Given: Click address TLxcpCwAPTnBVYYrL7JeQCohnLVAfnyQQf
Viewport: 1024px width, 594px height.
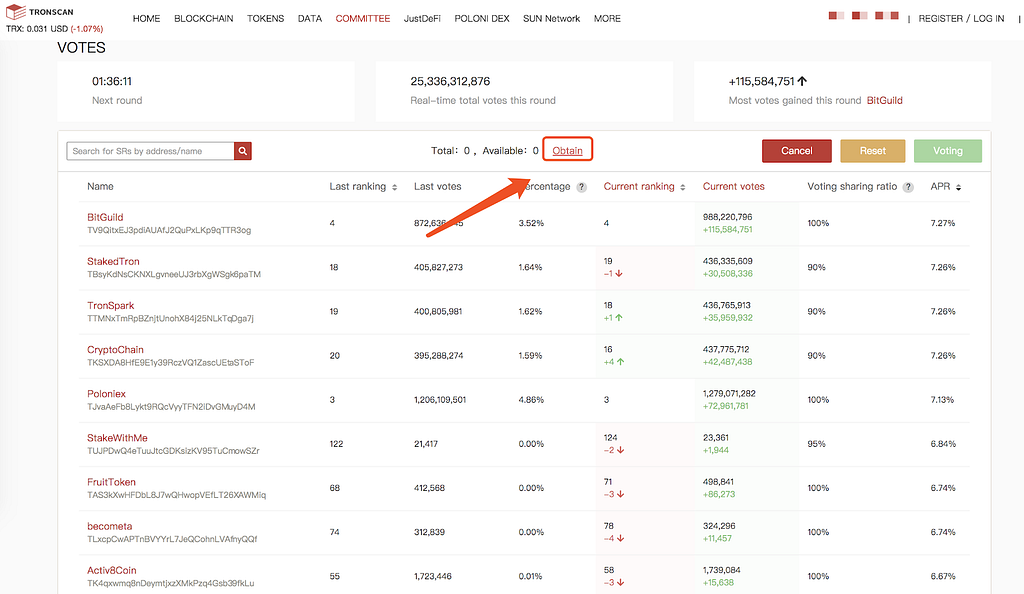Looking at the screenshot, I should point(172,539).
